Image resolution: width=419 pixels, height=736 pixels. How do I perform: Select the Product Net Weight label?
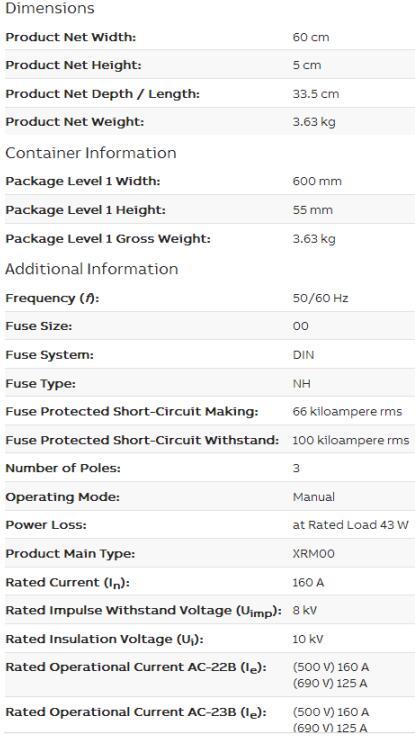75,122
